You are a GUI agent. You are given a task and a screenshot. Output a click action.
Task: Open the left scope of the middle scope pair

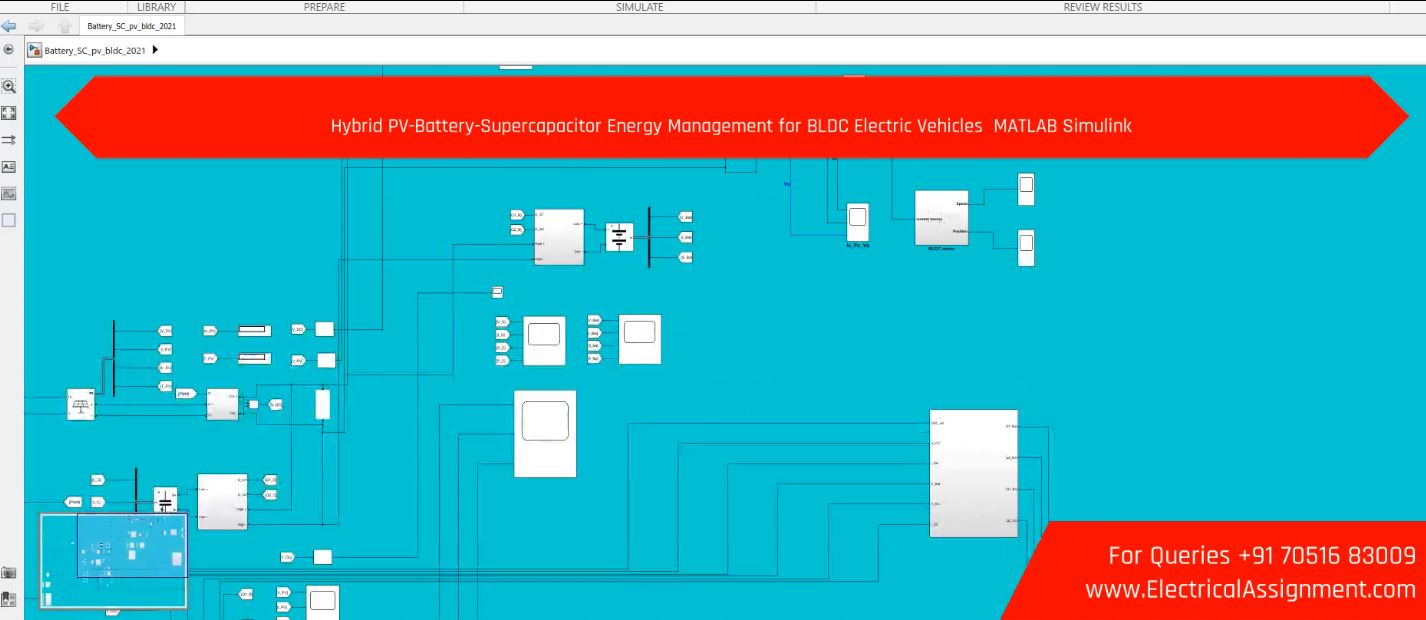coord(544,341)
